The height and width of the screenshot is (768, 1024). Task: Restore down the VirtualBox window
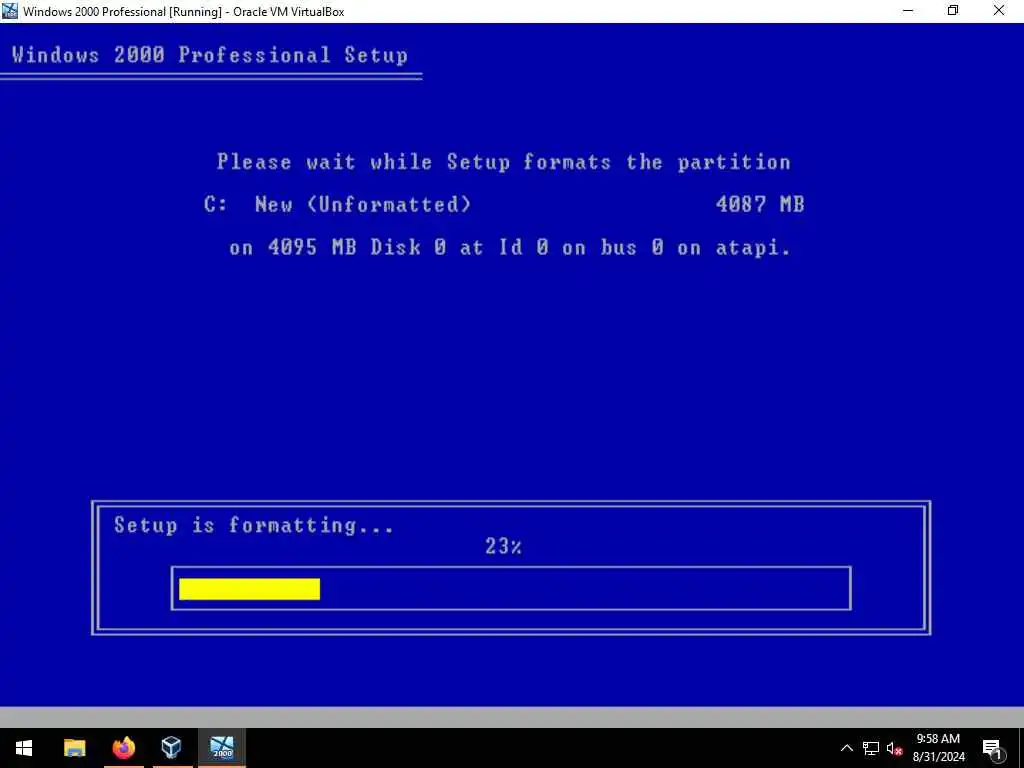(x=953, y=10)
